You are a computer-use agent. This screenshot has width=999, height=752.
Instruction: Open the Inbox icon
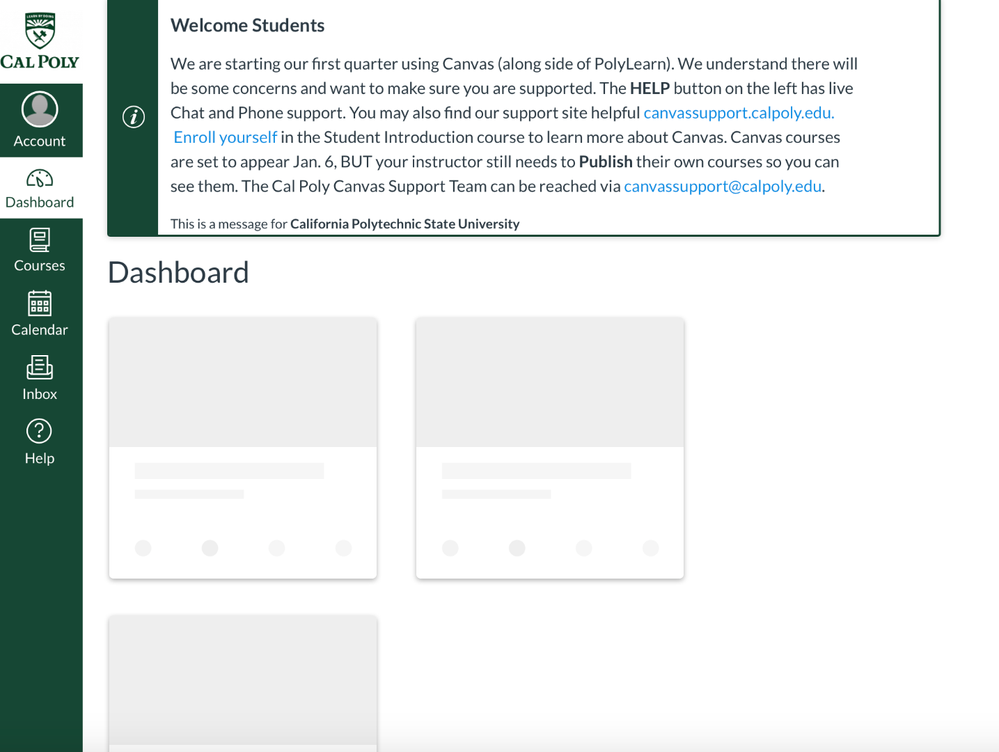pyautogui.click(x=40, y=368)
